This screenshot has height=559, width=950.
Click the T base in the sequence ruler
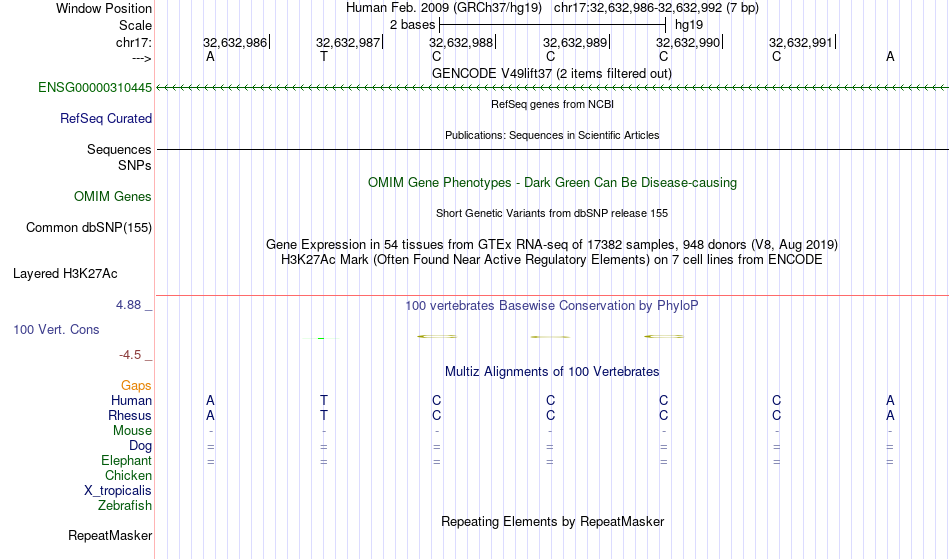324,57
